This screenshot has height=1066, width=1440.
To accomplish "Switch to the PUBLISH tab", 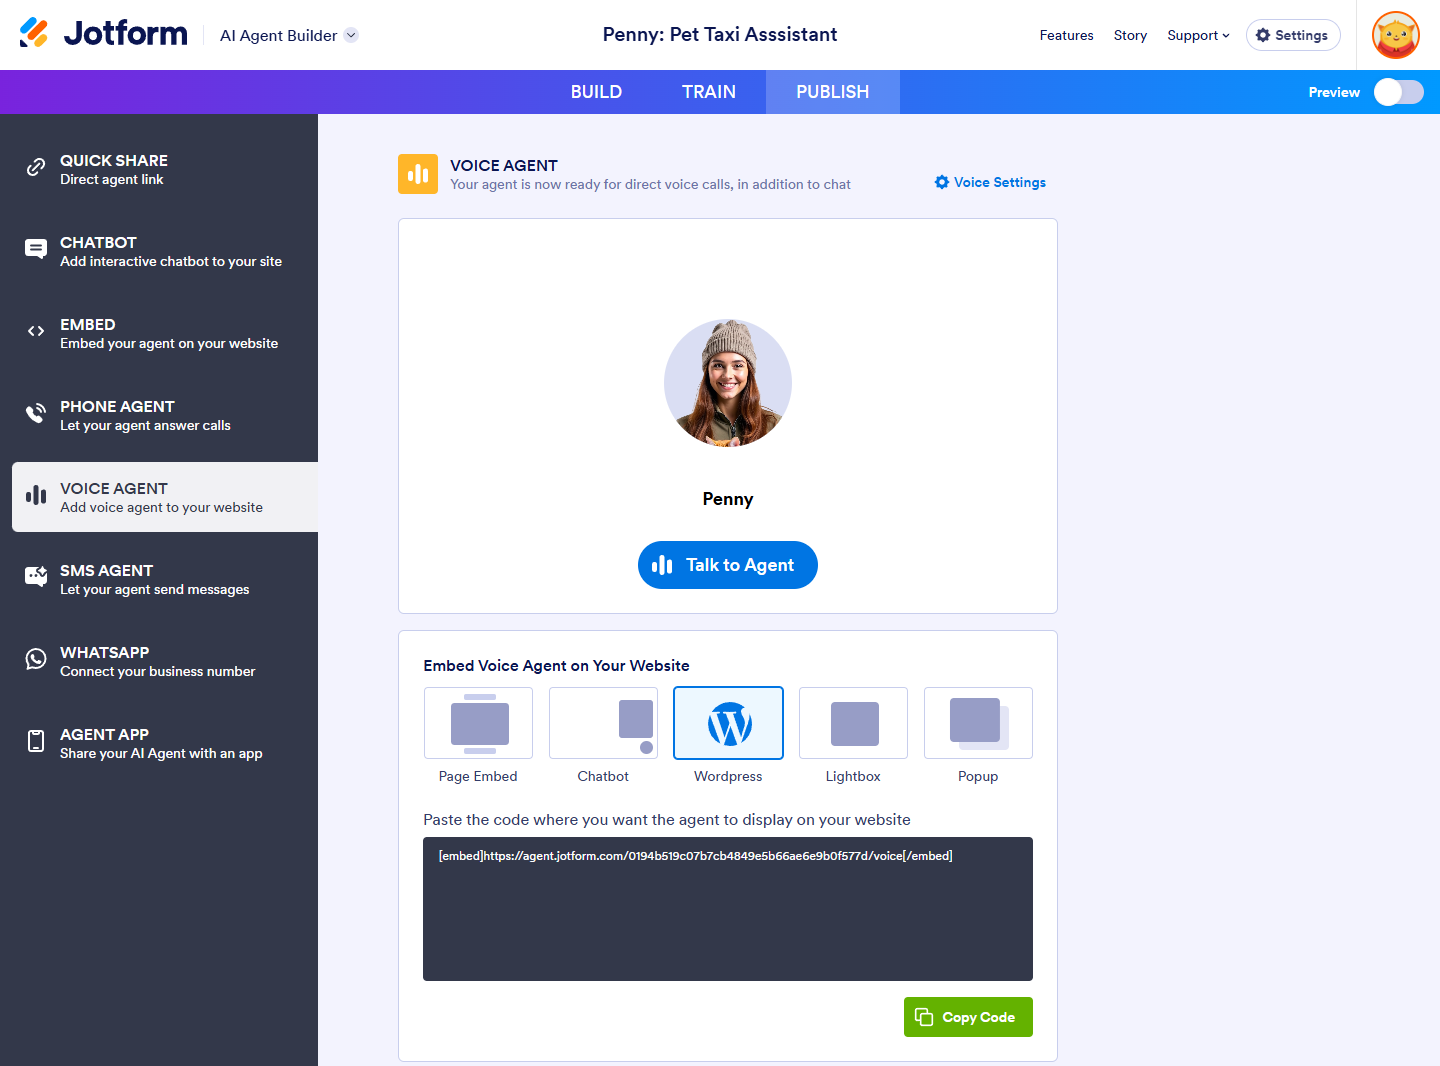I will click(833, 92).
